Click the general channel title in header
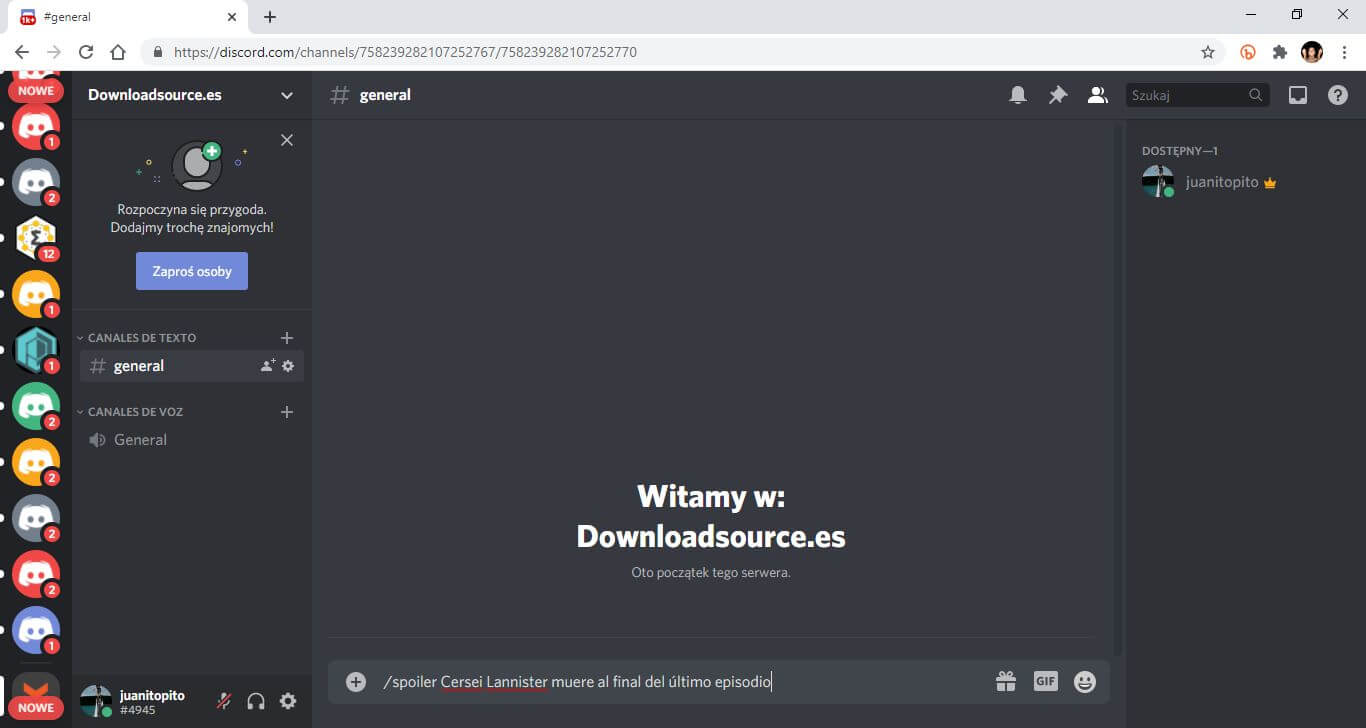Viewport: 1366px width, 728px height. click(385, 95)
